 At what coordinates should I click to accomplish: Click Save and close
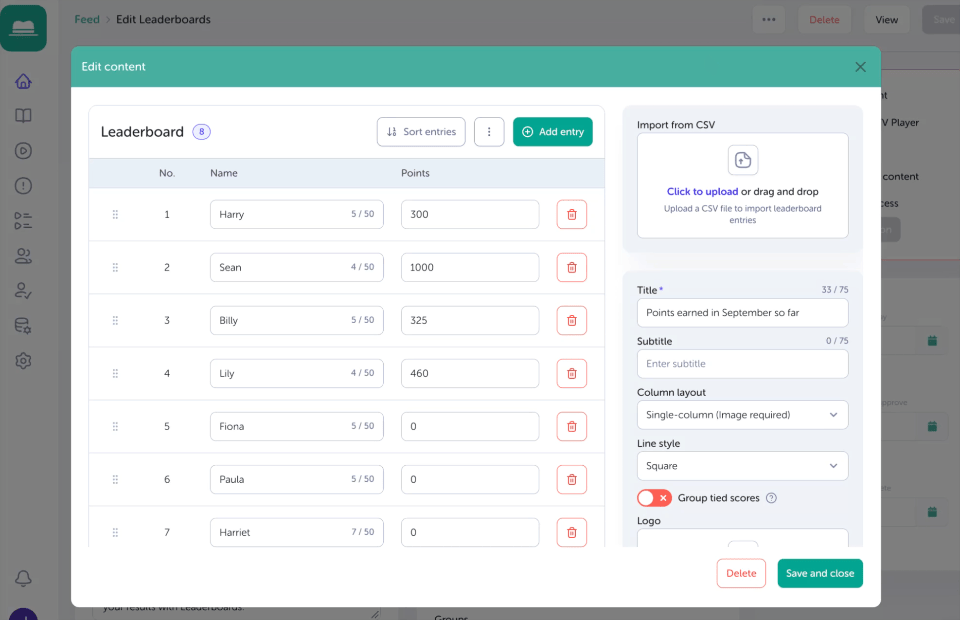pos(820,573)
